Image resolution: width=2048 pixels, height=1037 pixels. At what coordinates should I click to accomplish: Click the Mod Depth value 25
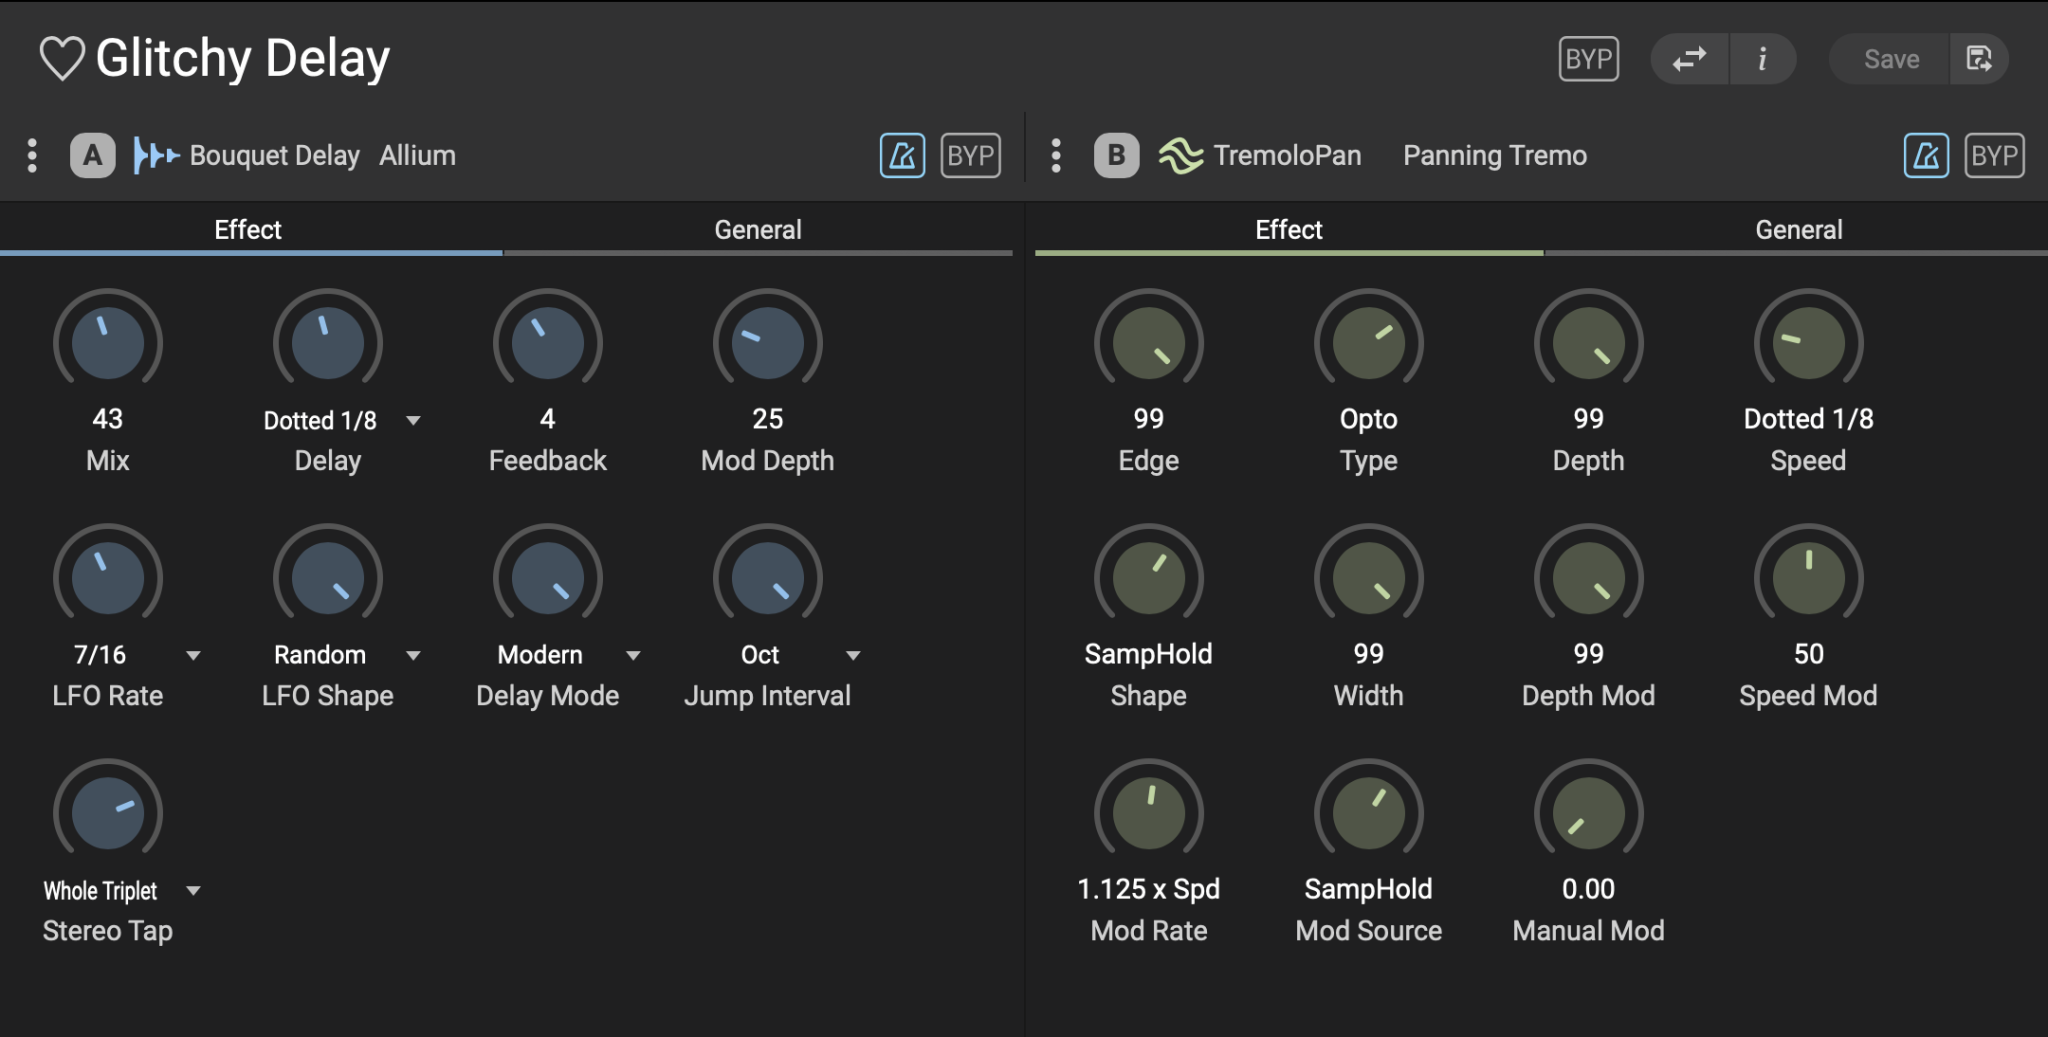click(x=768, y=419)
